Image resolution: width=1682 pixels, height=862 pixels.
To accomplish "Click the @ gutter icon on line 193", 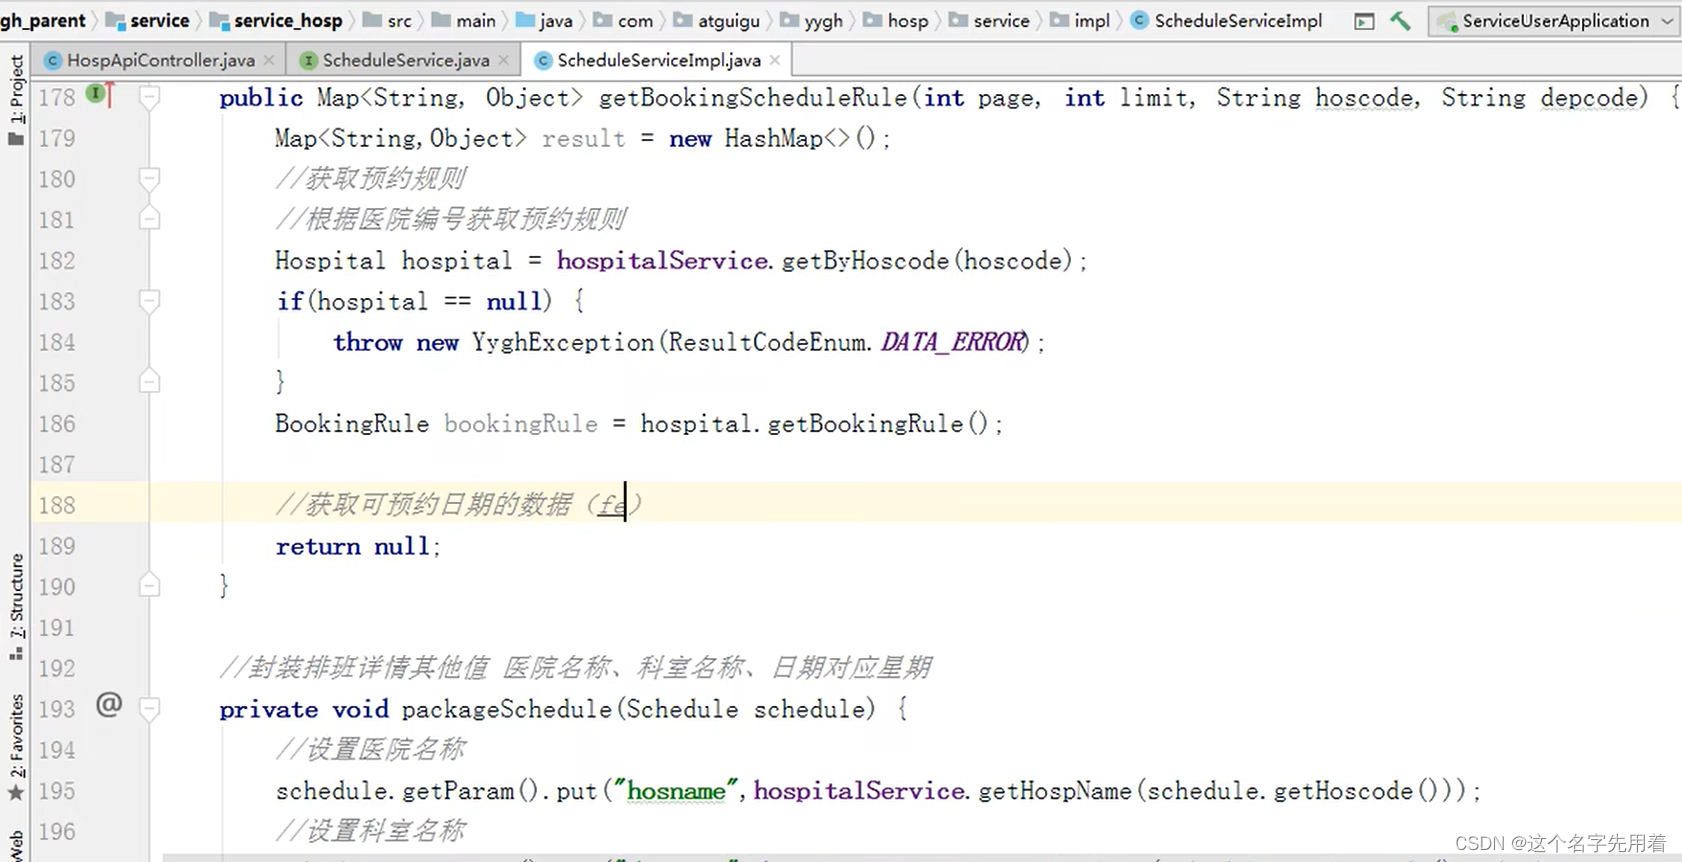I will 109,705.
